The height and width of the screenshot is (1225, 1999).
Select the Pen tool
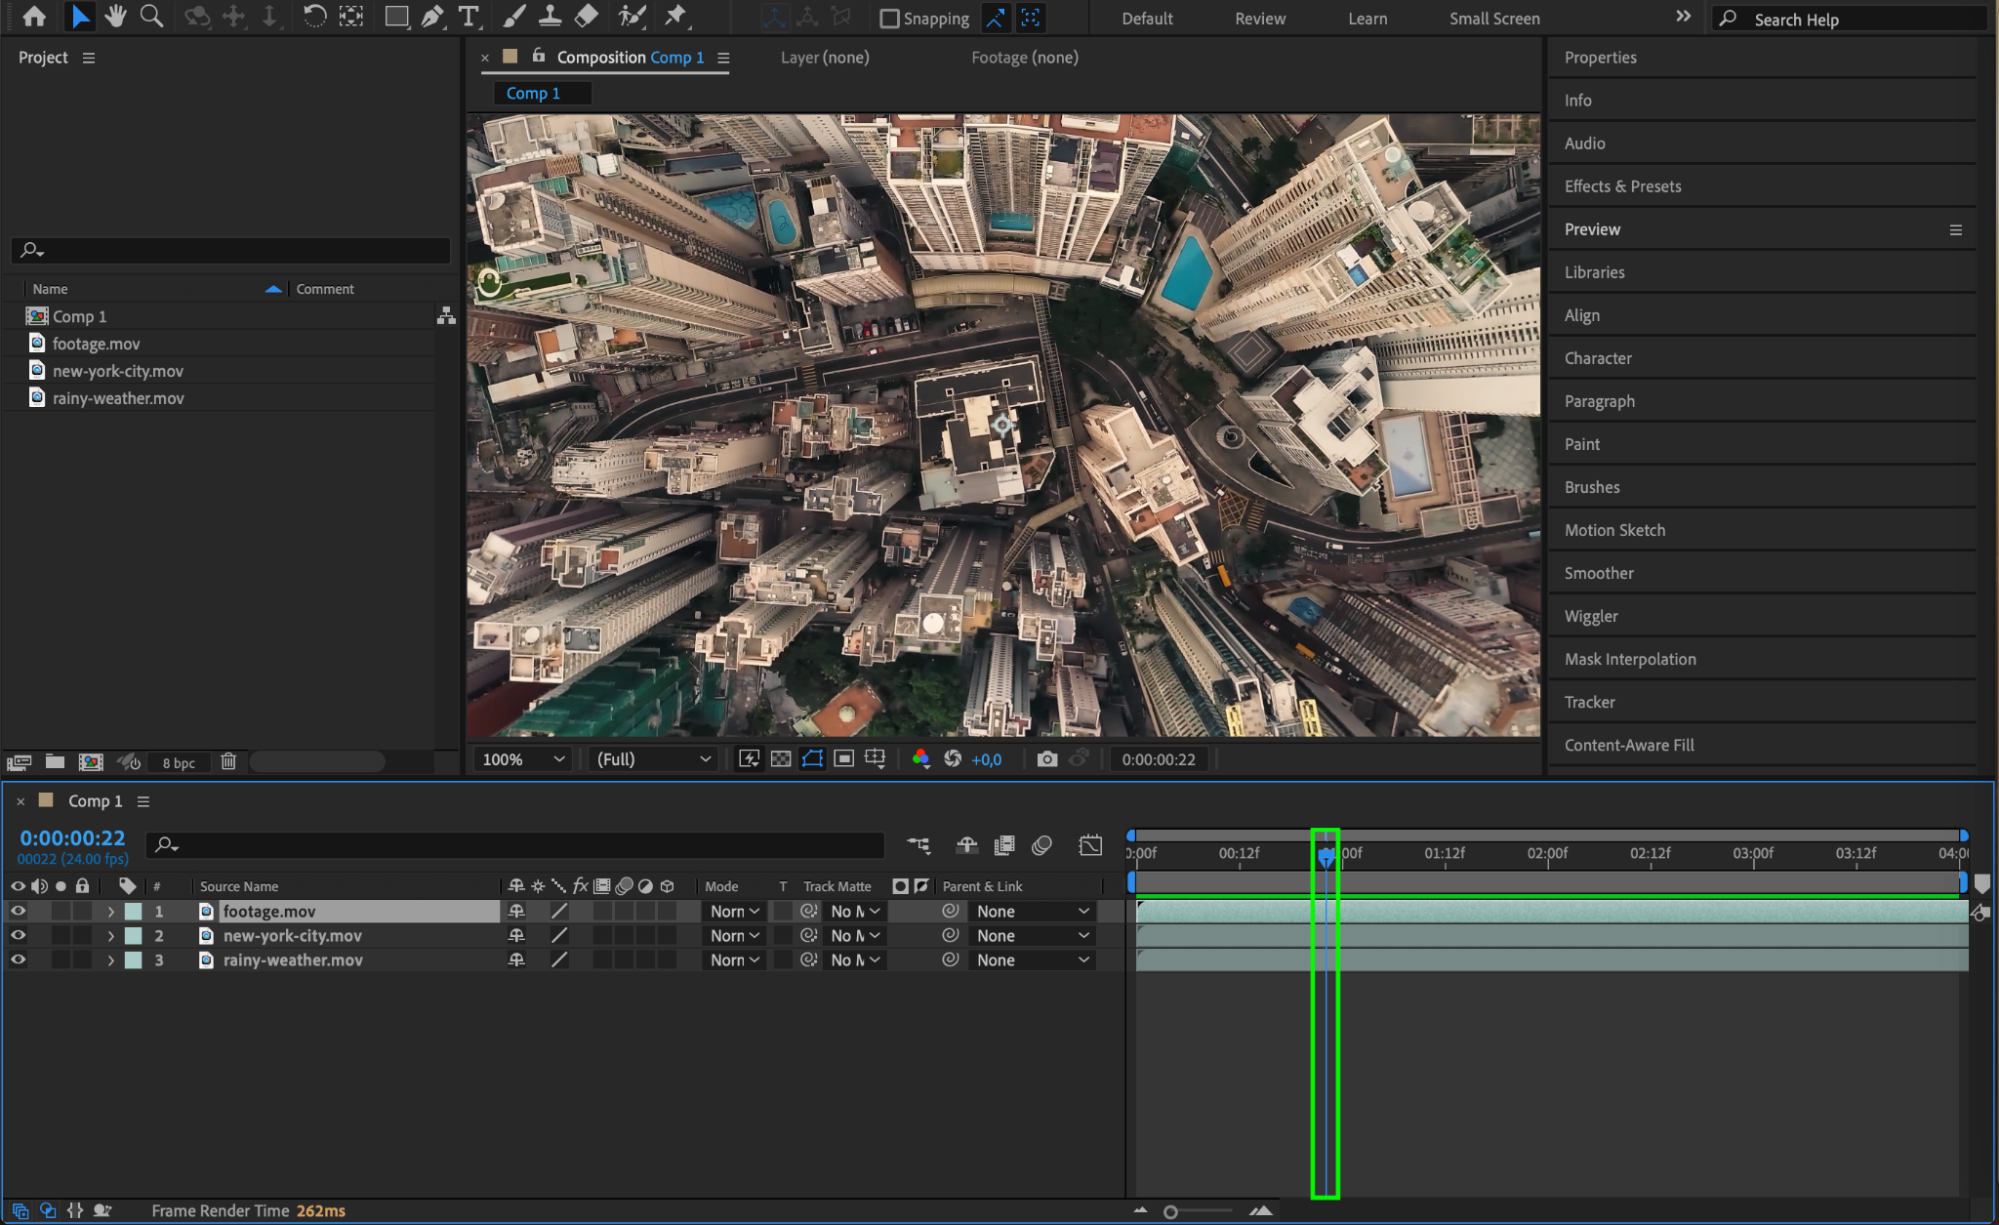432,16
